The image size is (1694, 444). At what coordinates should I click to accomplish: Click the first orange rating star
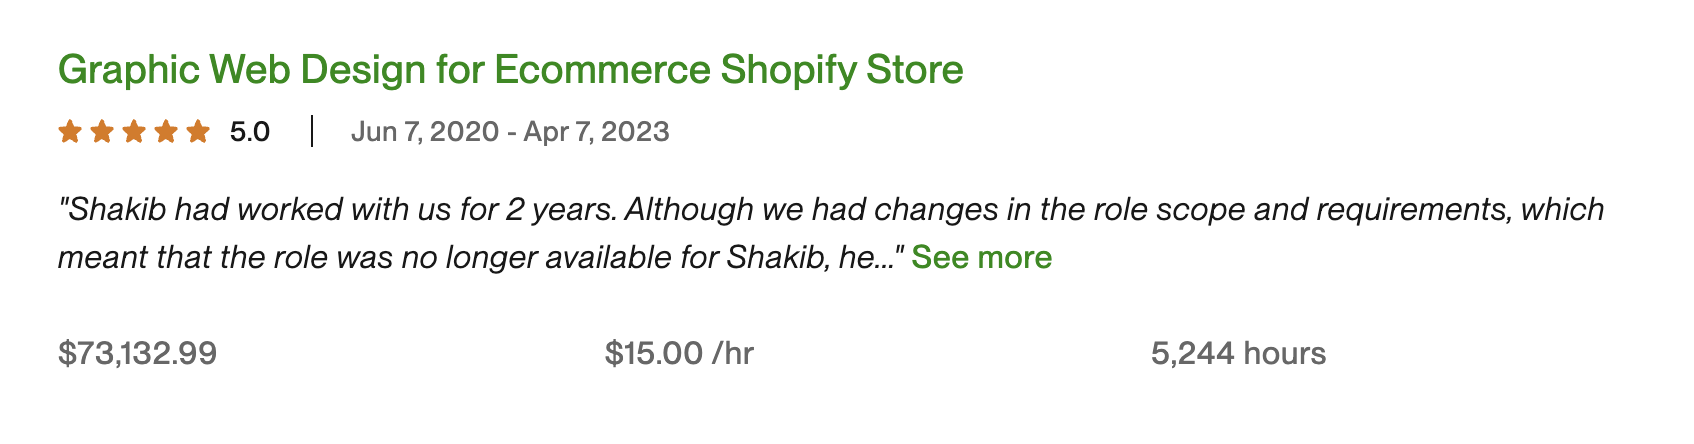click(70, 131)
